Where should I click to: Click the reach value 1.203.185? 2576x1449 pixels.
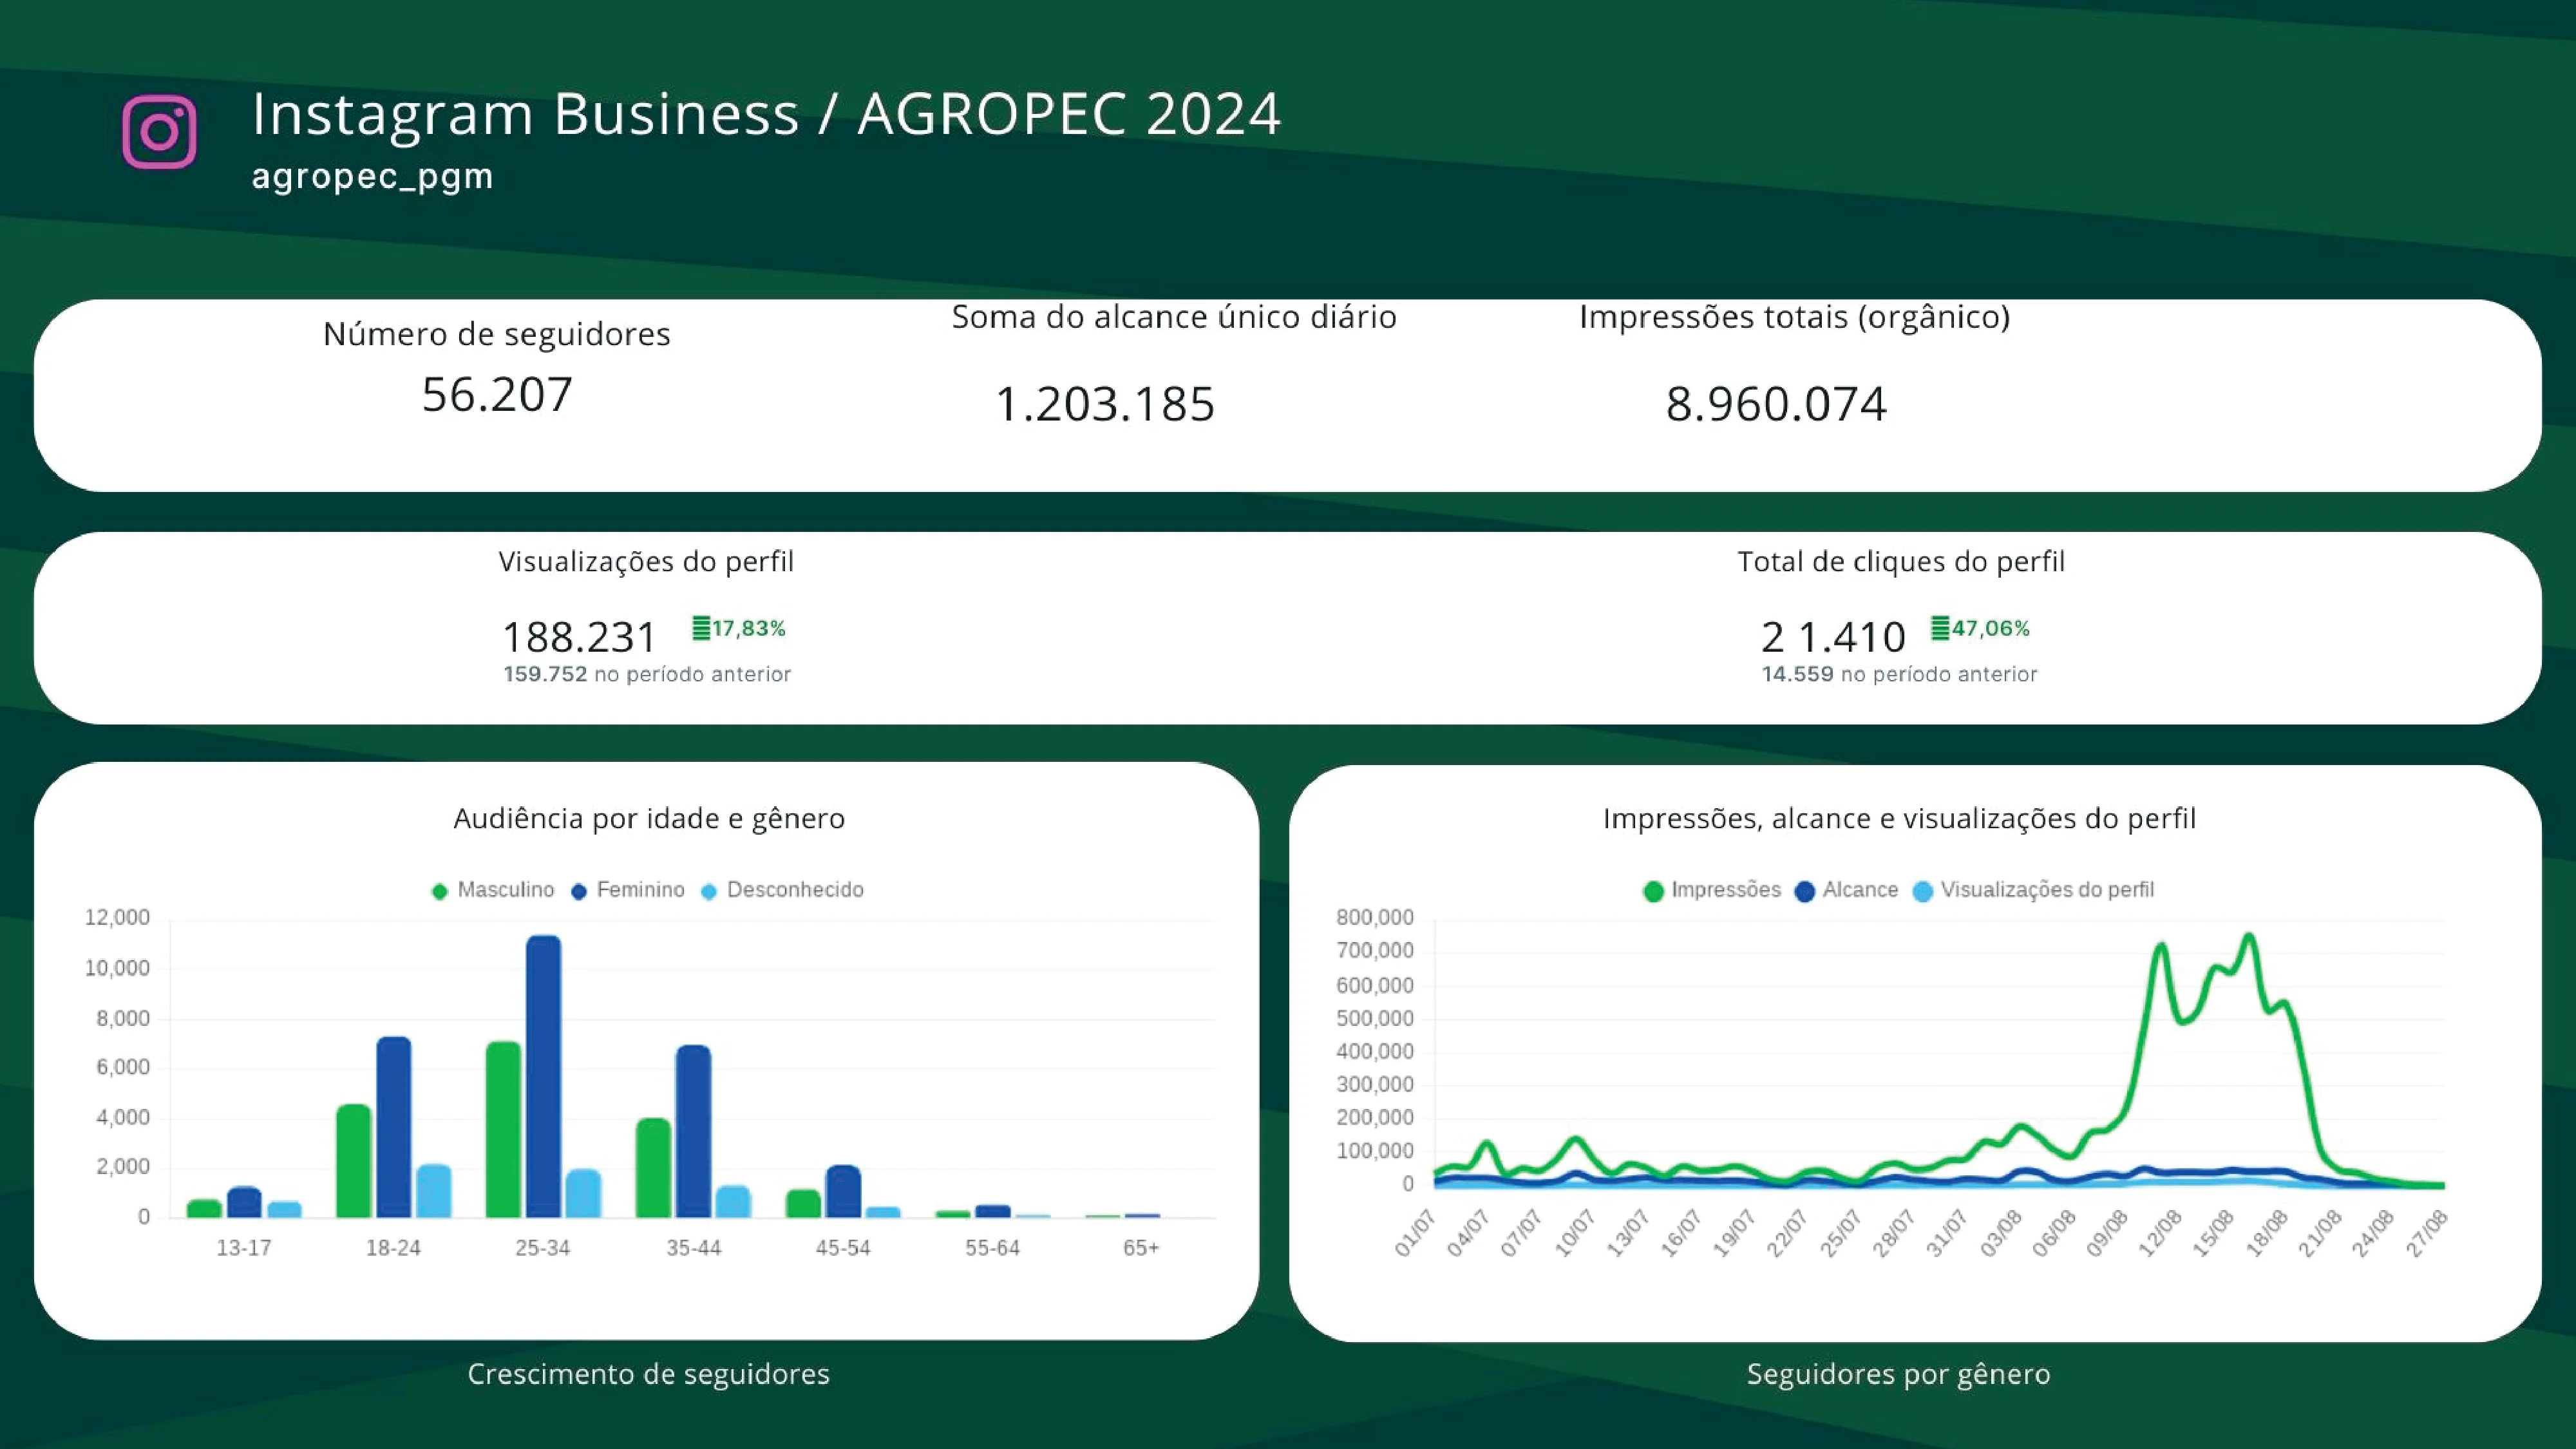[x=1105, y=404]
